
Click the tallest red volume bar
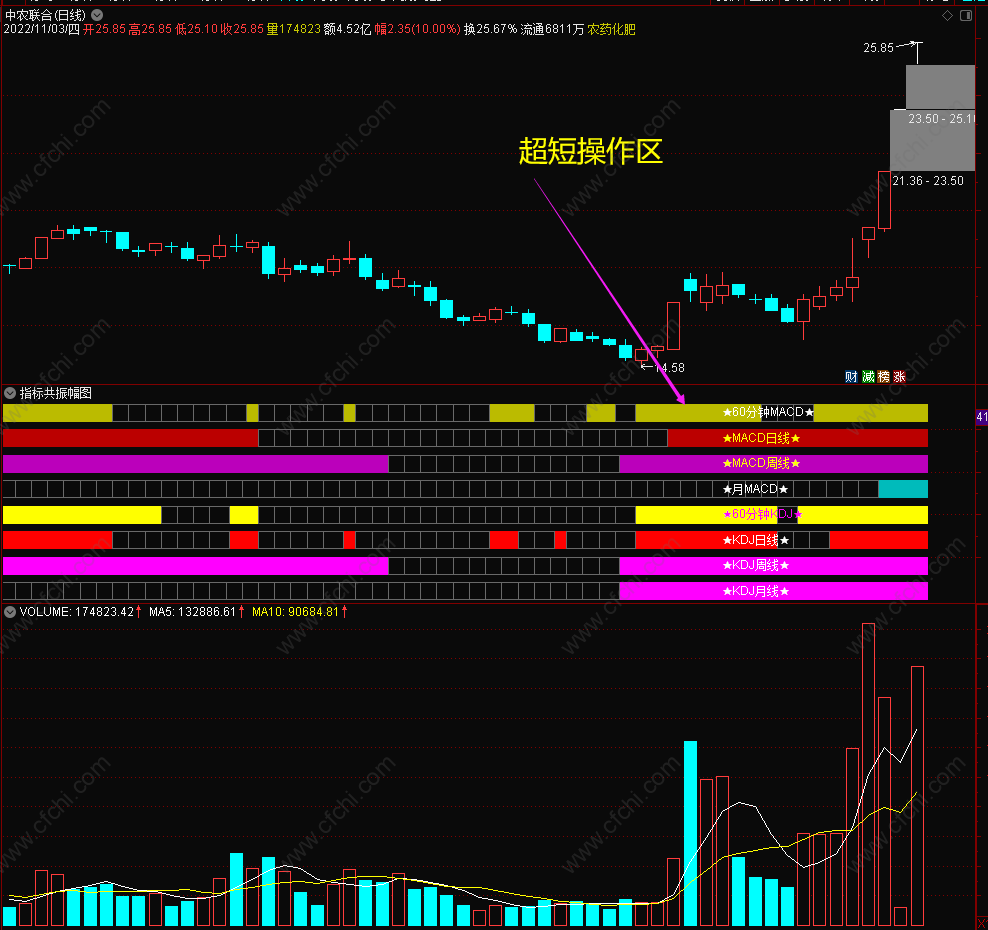click(x=868, y=774)
